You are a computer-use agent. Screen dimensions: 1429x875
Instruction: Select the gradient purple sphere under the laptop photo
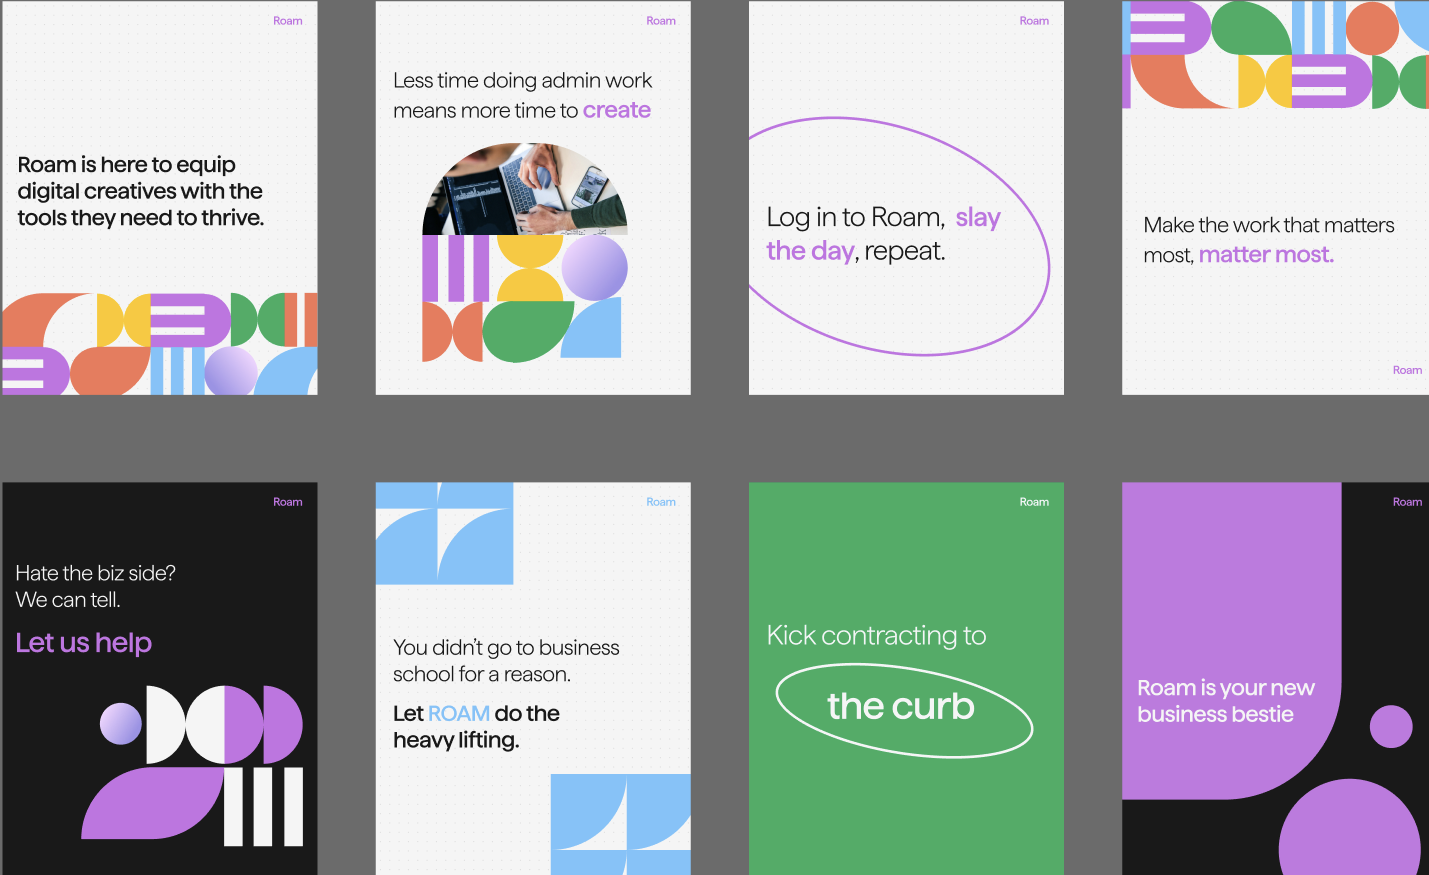594,268
